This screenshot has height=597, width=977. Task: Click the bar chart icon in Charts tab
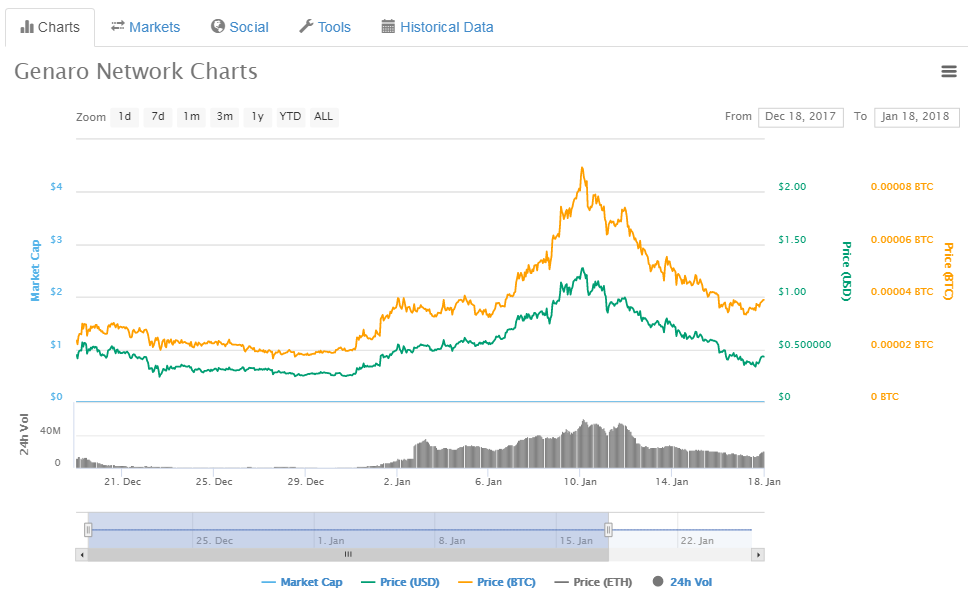click(27, 27)
